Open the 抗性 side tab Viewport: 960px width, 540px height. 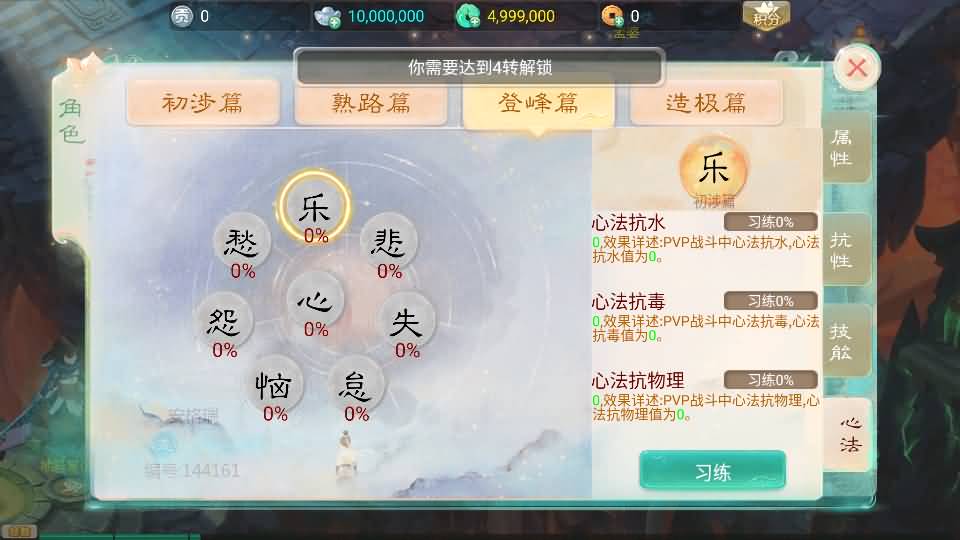(x=846, y=249)
